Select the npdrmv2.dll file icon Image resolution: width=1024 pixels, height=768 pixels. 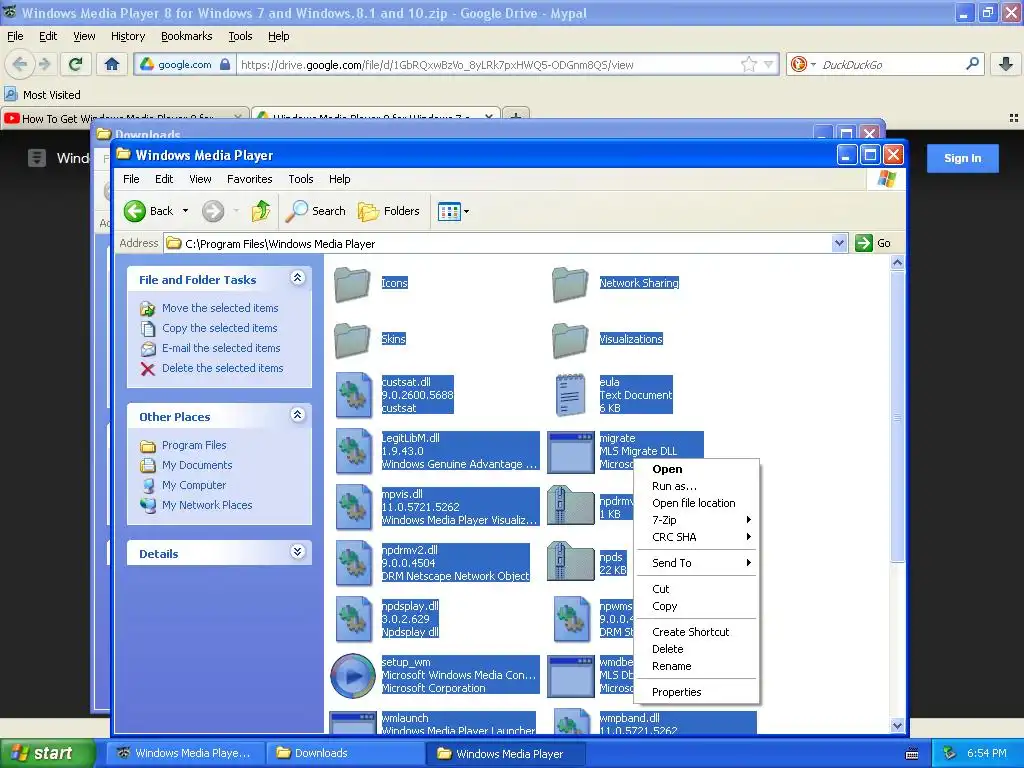(353, 563)
